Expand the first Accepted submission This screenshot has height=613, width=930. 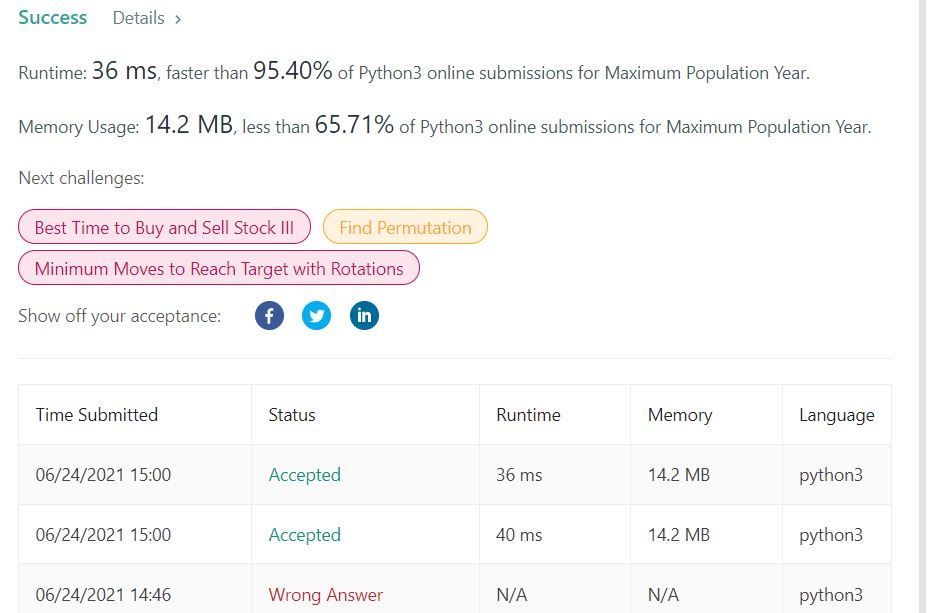click(305, 475)
